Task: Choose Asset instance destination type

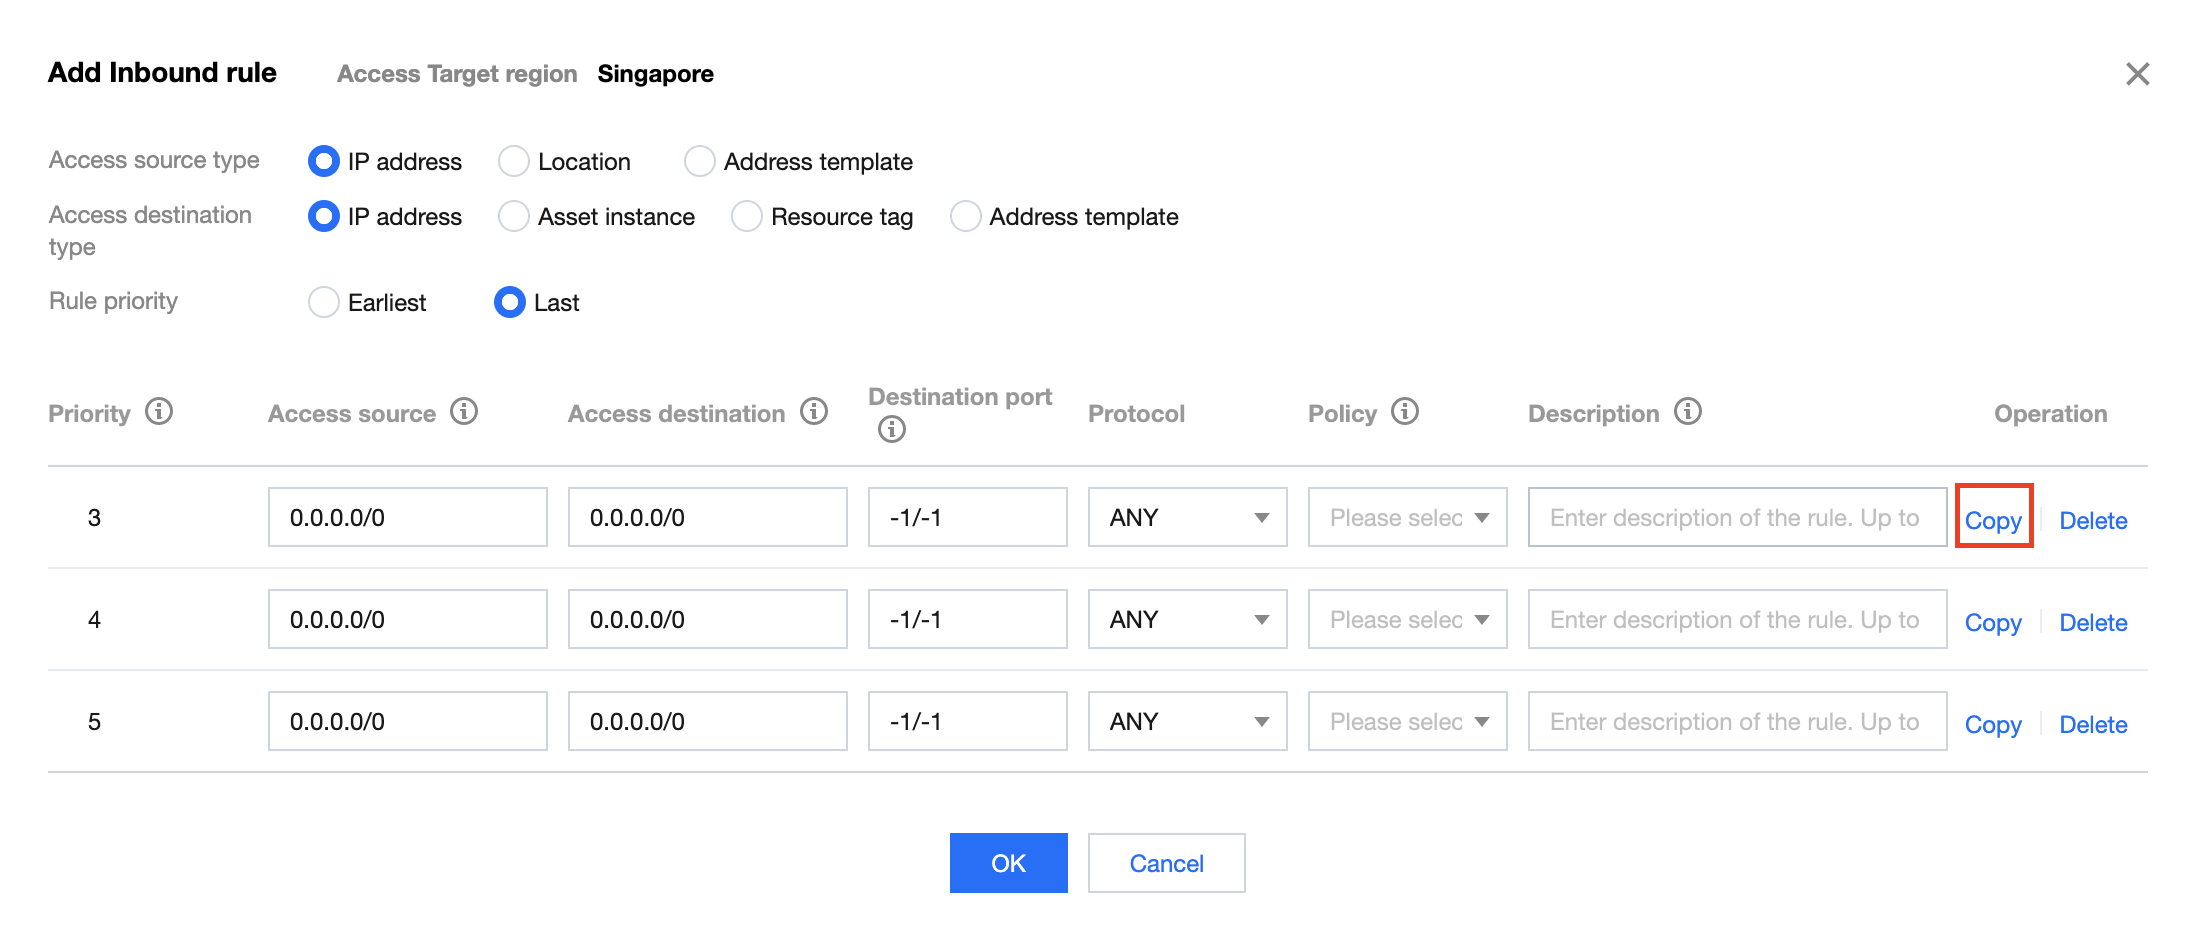Action: (514, 216)
